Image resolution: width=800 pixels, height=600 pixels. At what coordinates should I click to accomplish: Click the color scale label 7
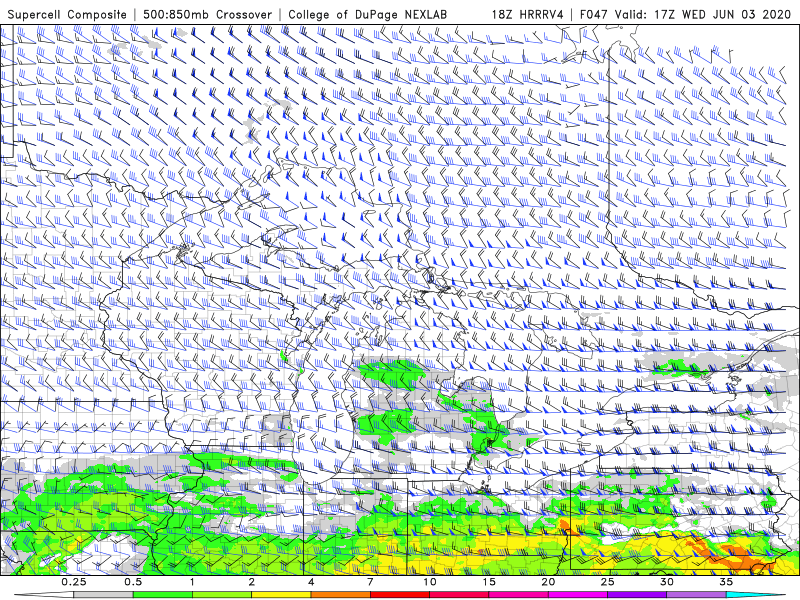click(370, 582)
